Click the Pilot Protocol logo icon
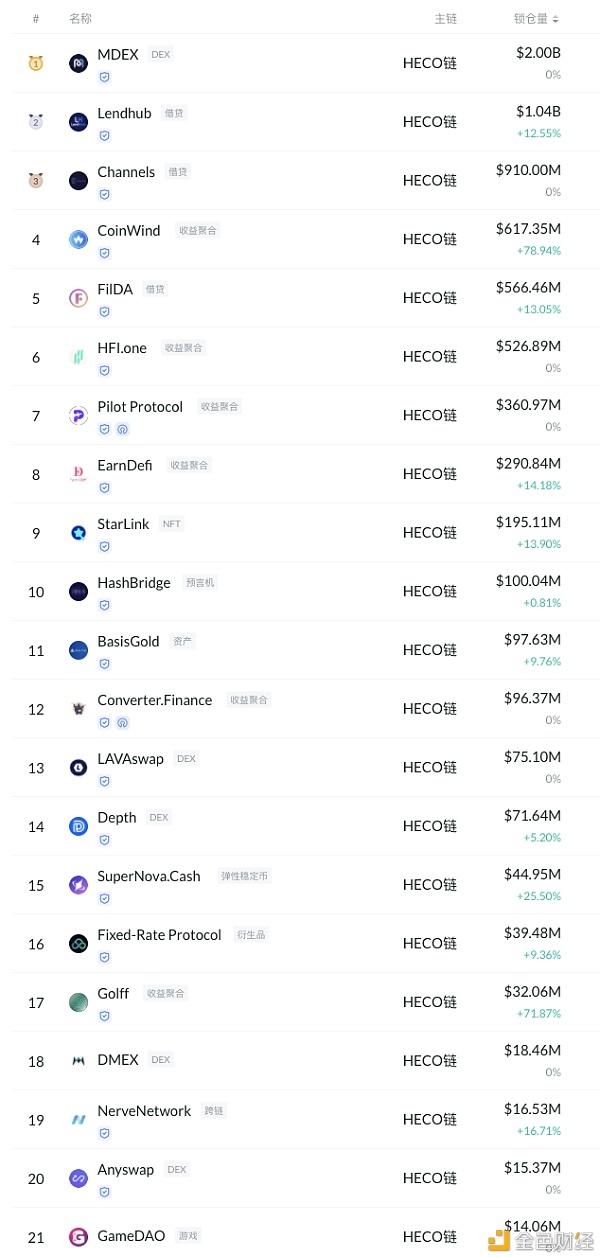 pyautogui.click(x=78, y=416)
